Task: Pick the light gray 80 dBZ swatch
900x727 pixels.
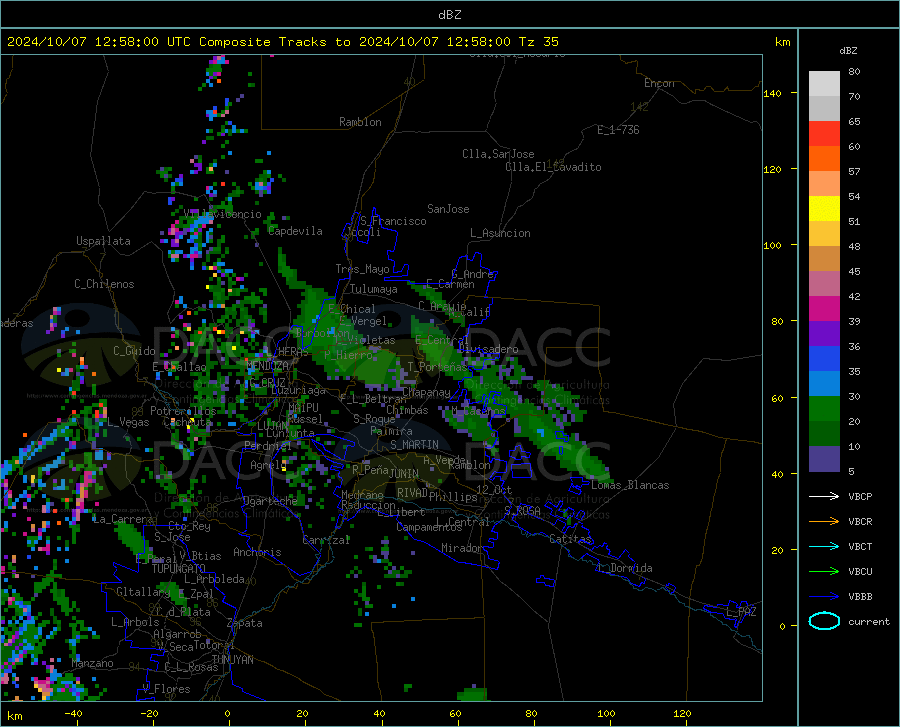Action: click(x=824, y=84)
